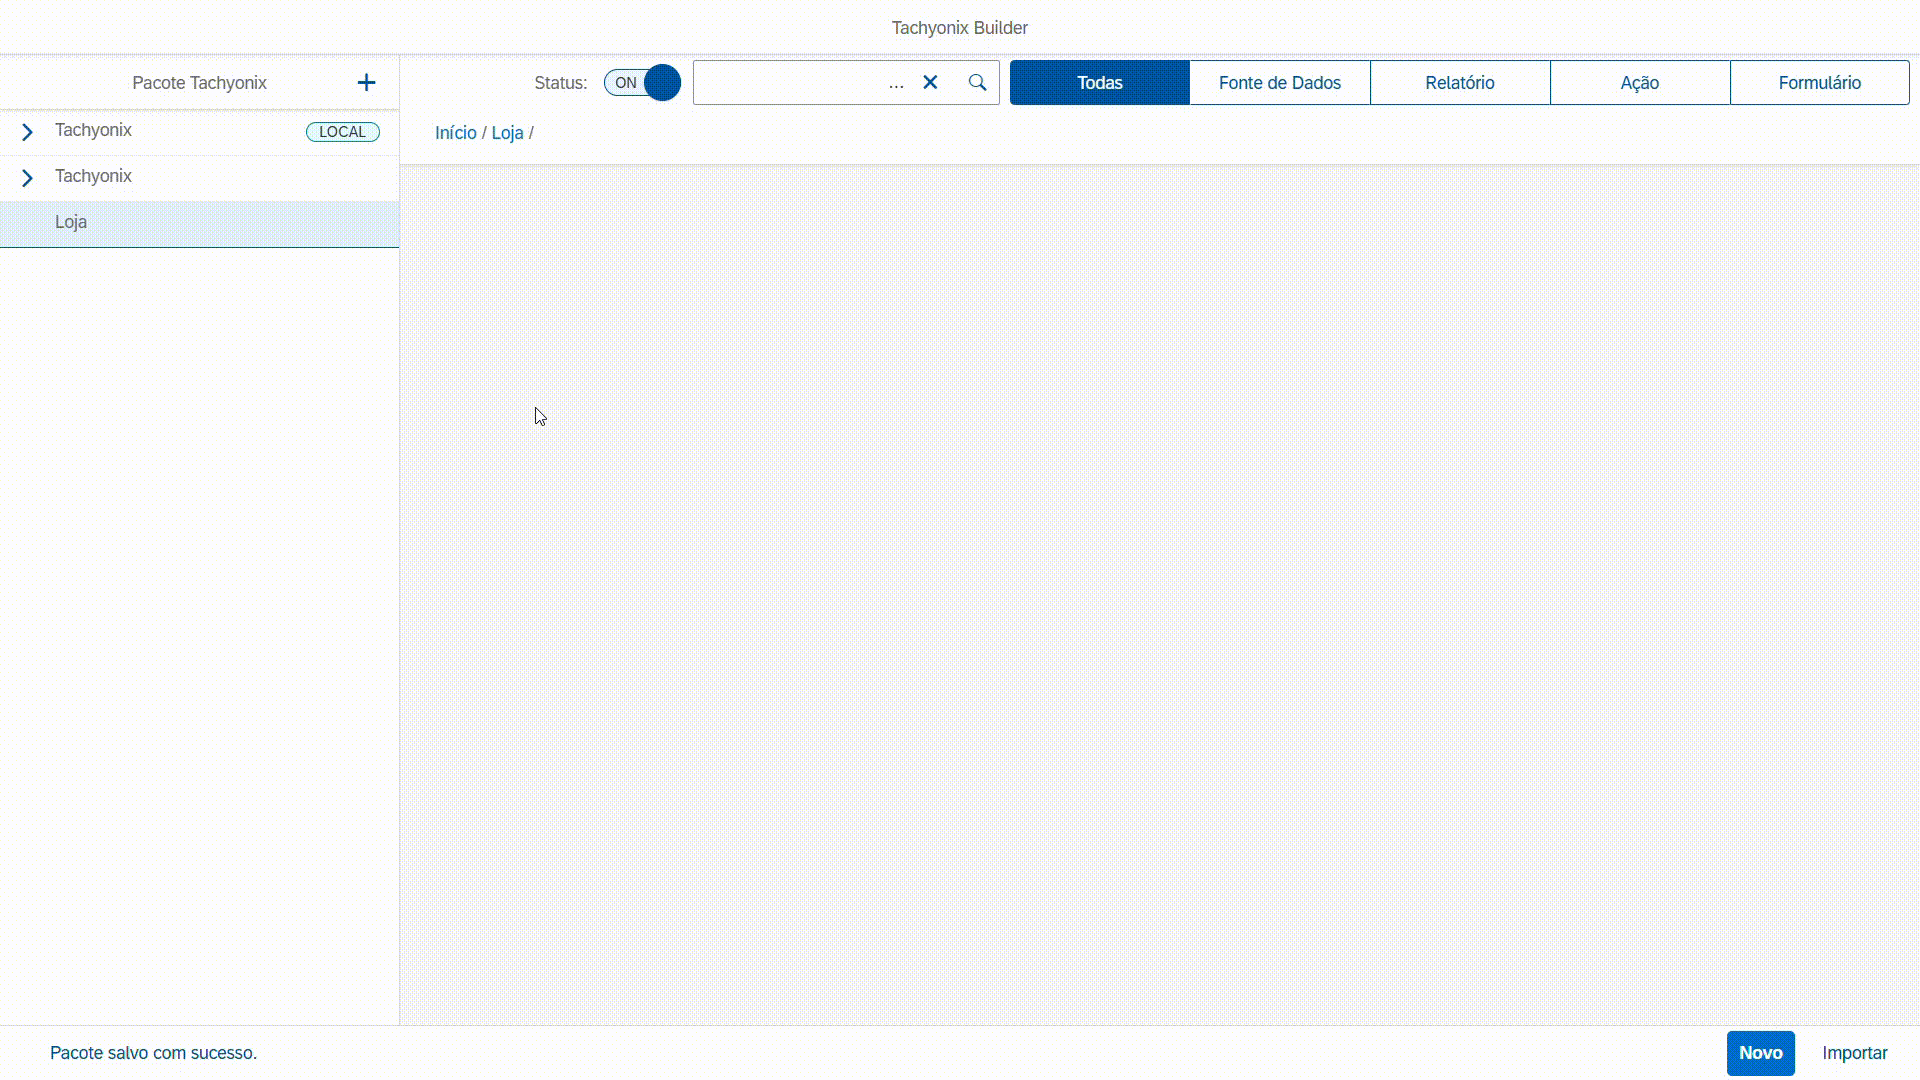Show only Relatório items
Image resolution: width=1920 pixels, height=1080 pixels.
tap(1459, 83)
